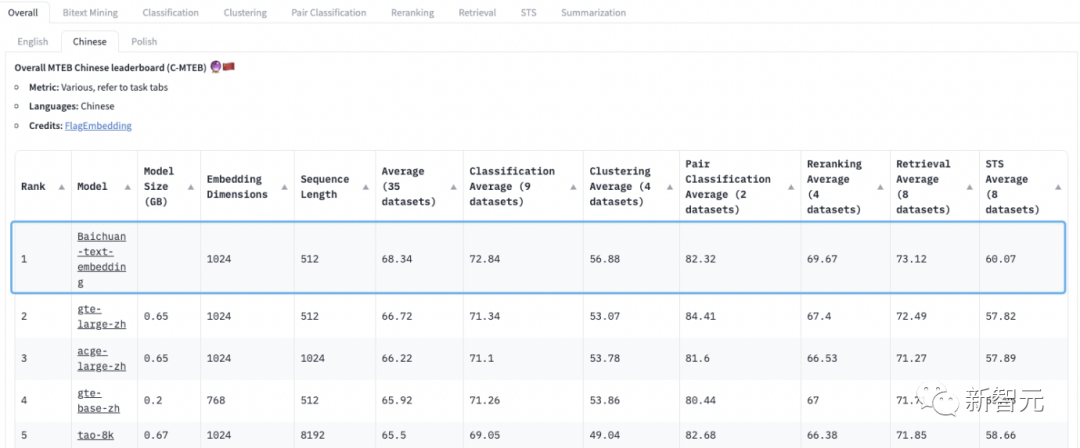The height and width of the screenshot is (448, 1080).
Task: Click the gte-large-zh model link
Action: (98, 316)
